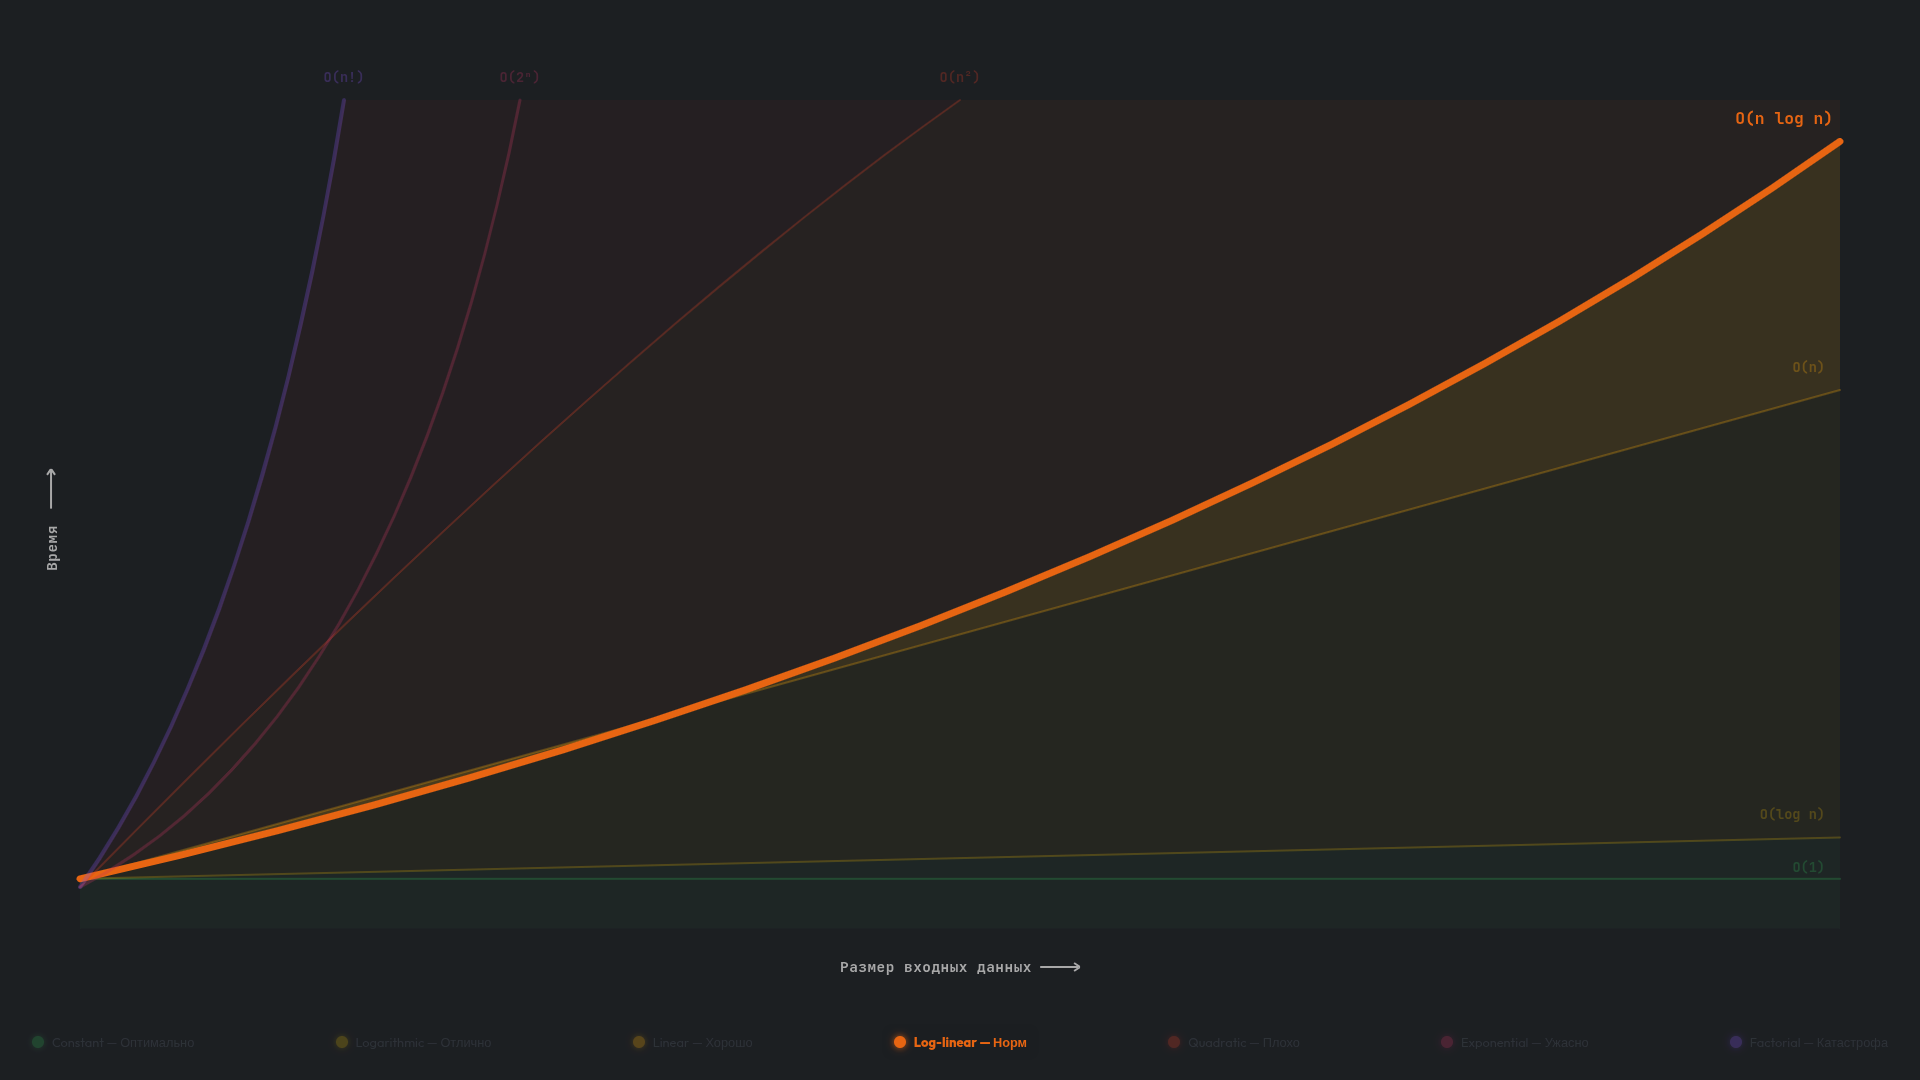Click the Constant — Оптимально legend label
This screenshot has height=1080, width=1920.
point(123,1042)
